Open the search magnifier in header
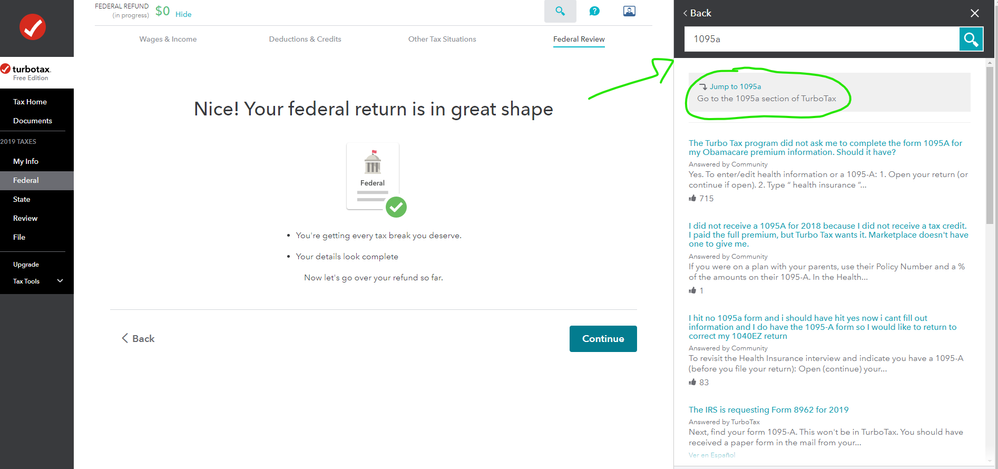 tap(560, 11)
